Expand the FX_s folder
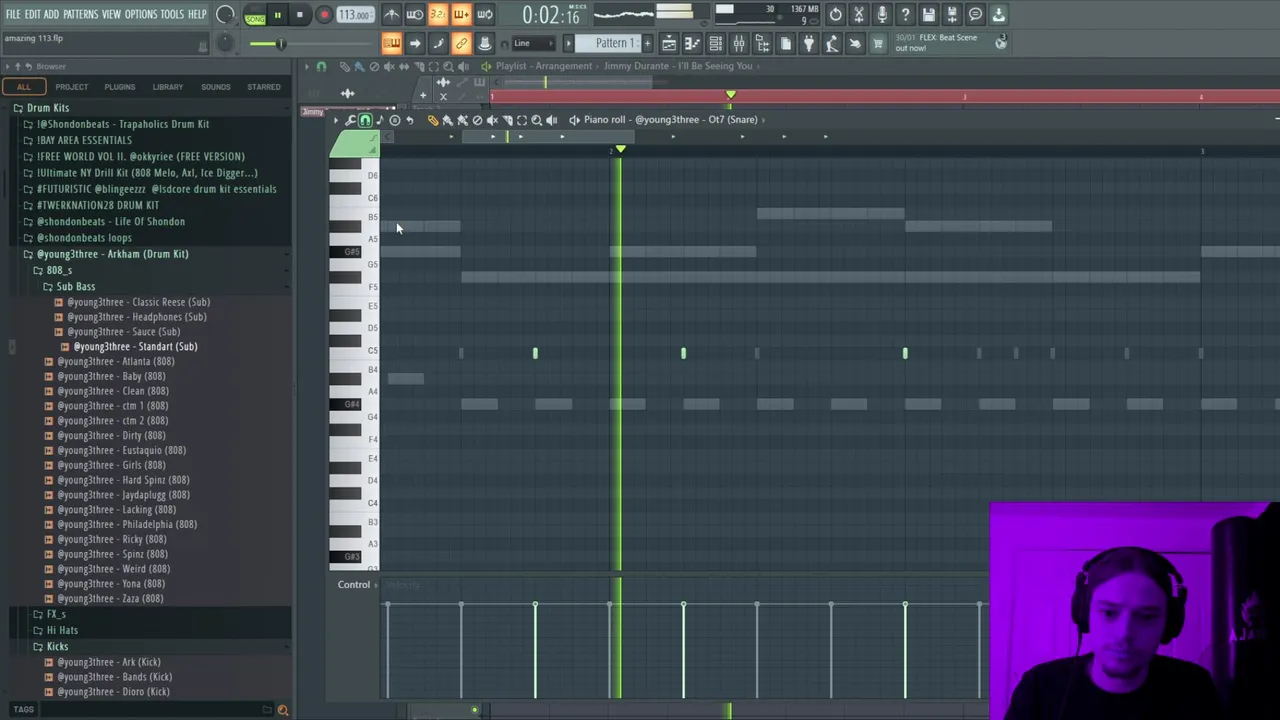 (56, 614)
